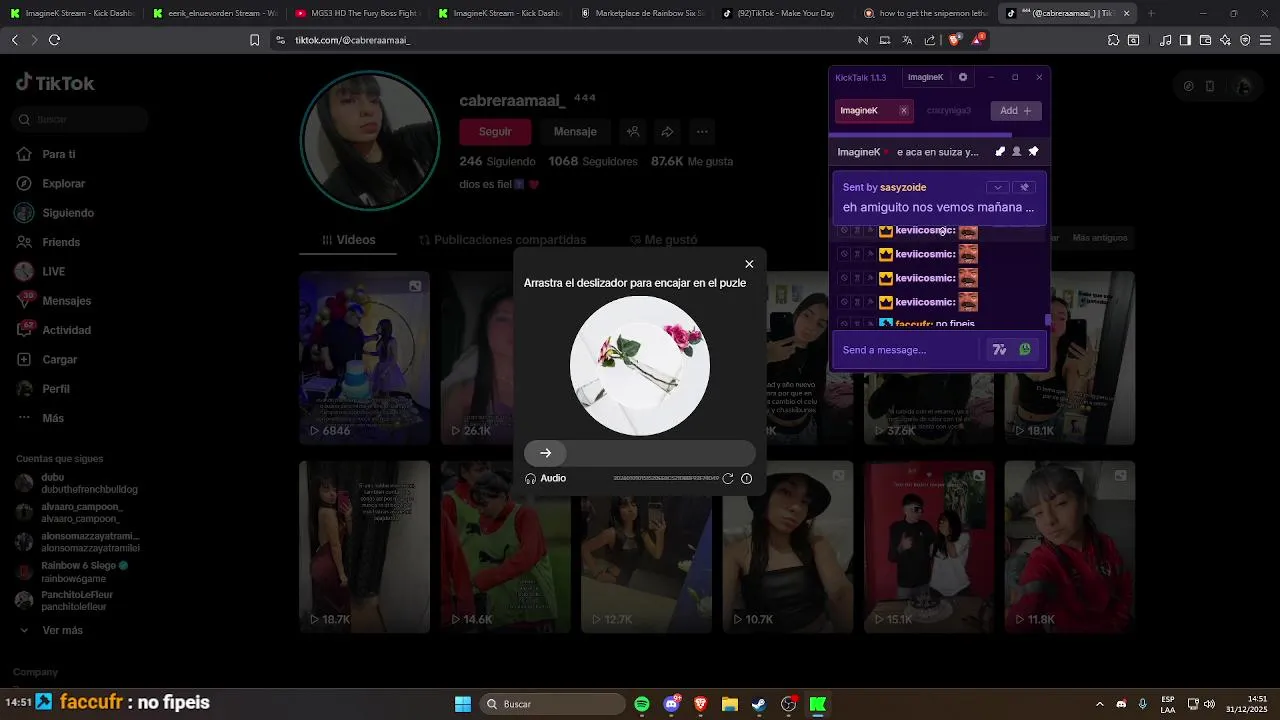Open Siguiendo in the sidebar
This screenshot has height=720, width=1280.
point(67,213)
